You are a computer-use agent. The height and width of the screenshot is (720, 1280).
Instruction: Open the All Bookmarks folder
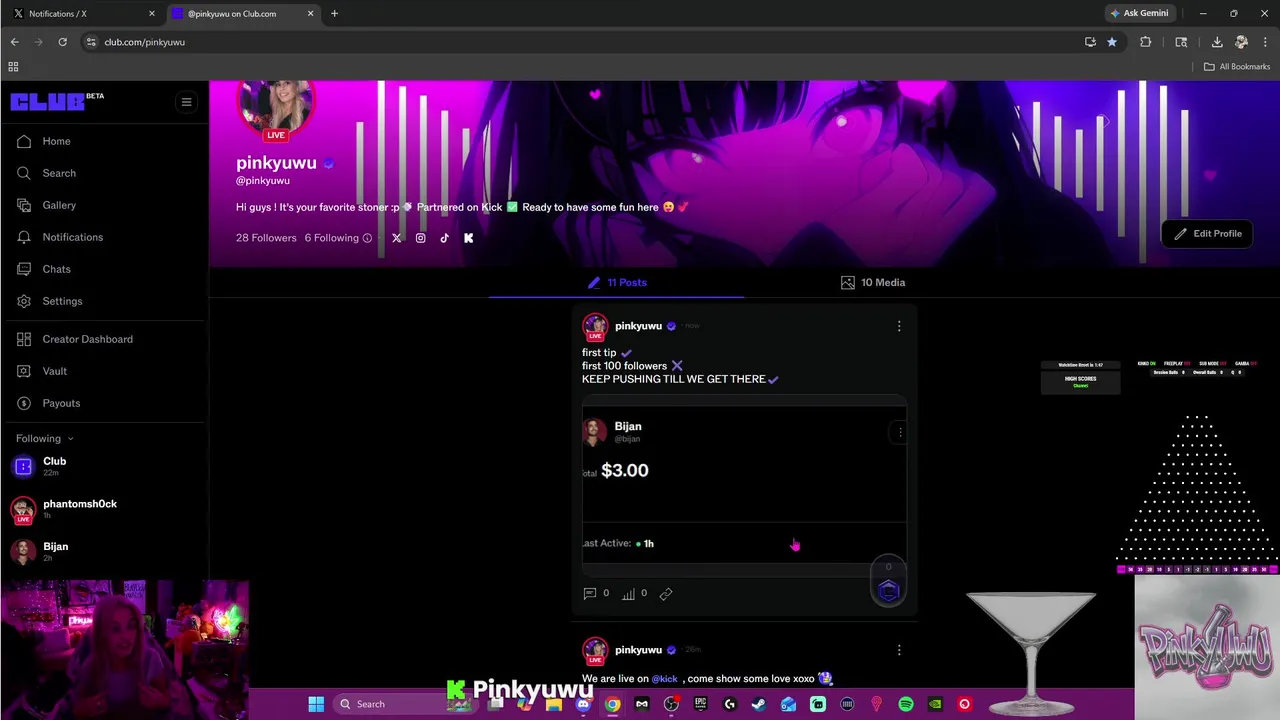pos(1236,67)
